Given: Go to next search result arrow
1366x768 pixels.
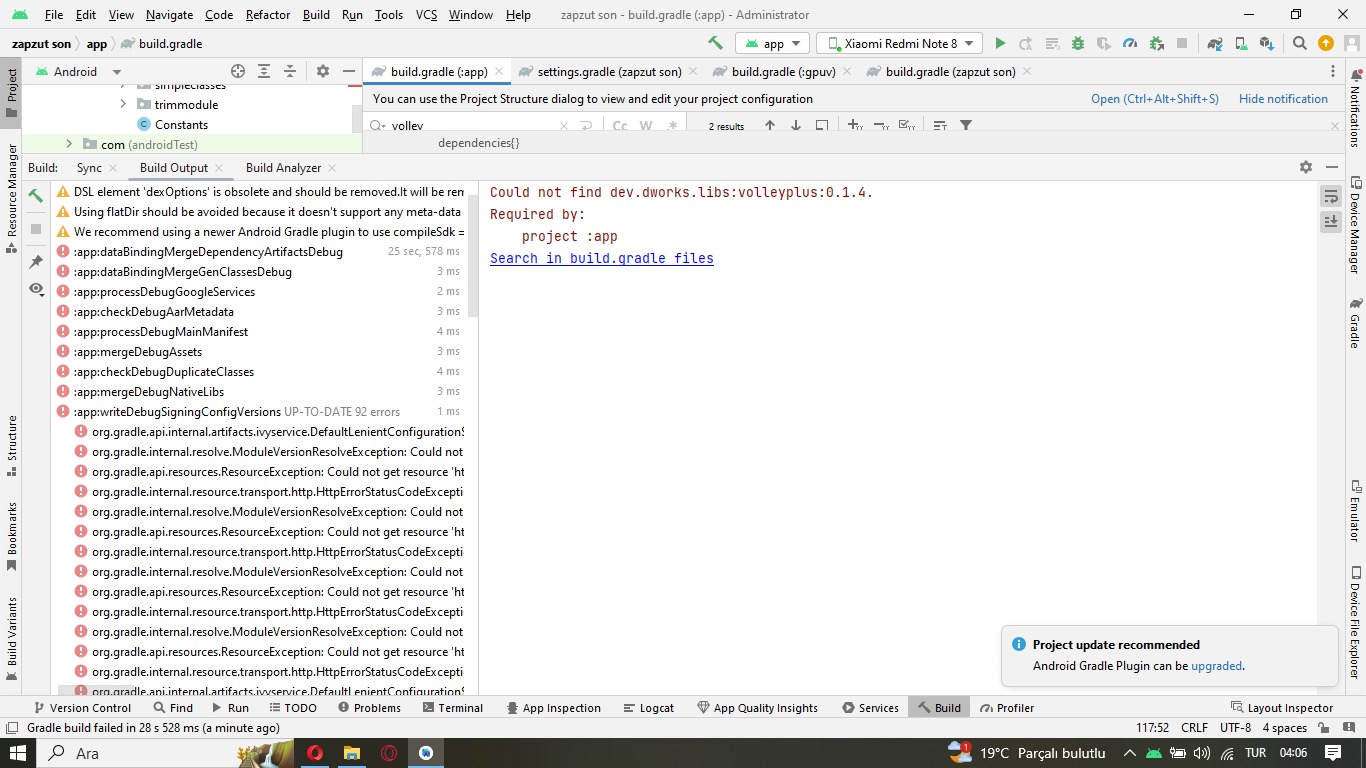Looking at the screenshot, I should pyautogui.click(x=796, y=126).
